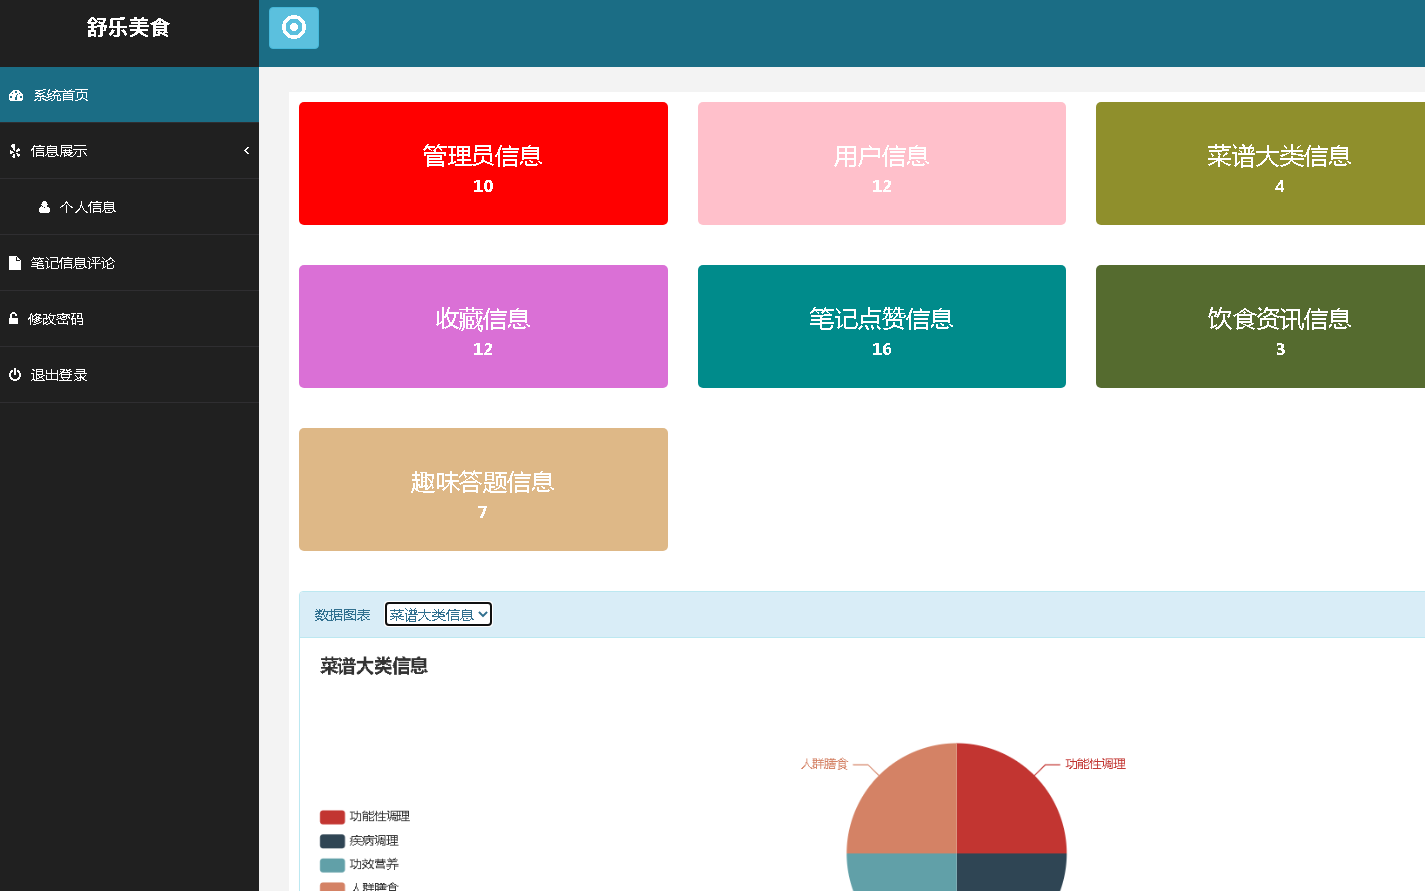
Task: Click the sidebar toggle button in header
Action: (294, 28)
